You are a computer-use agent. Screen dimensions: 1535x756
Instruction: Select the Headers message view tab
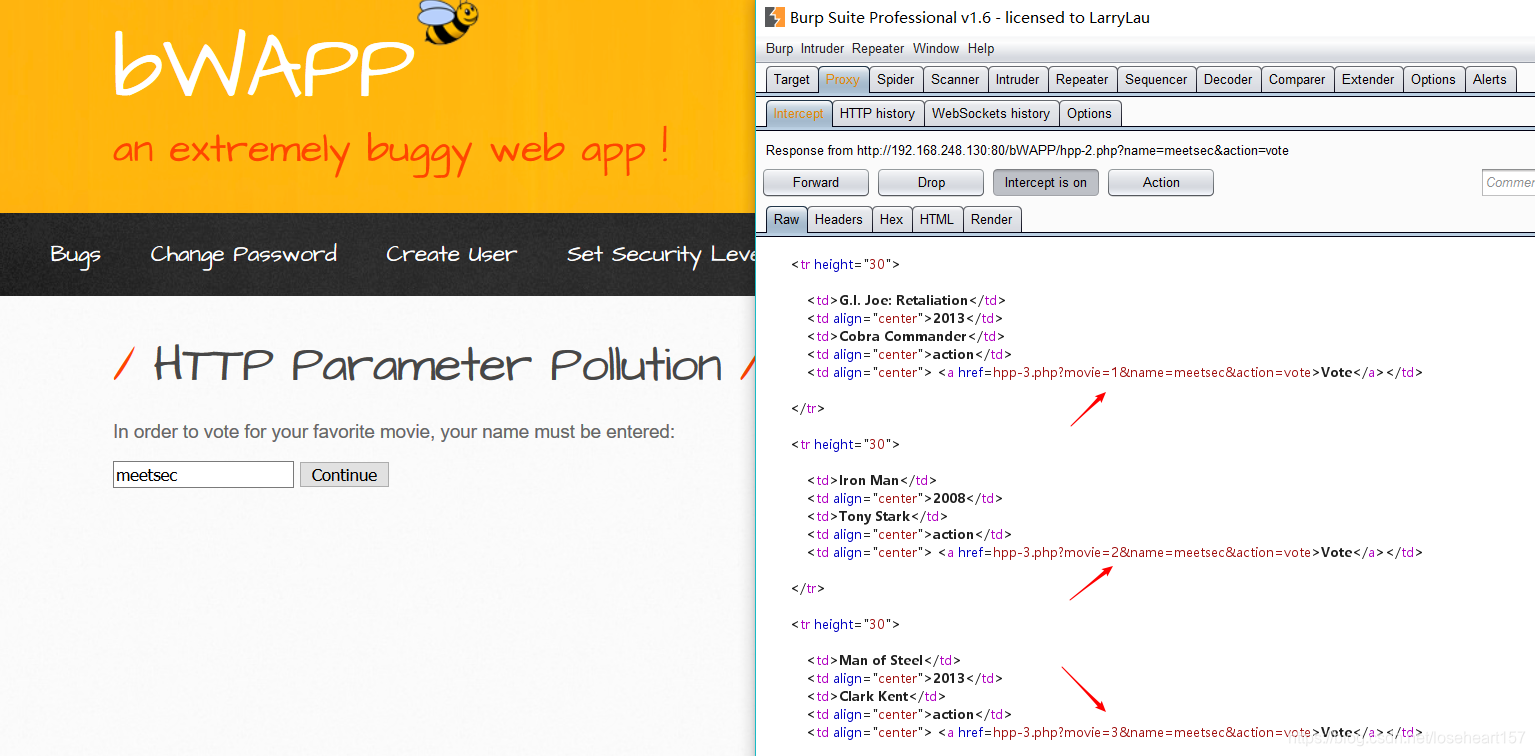[838, 219]
